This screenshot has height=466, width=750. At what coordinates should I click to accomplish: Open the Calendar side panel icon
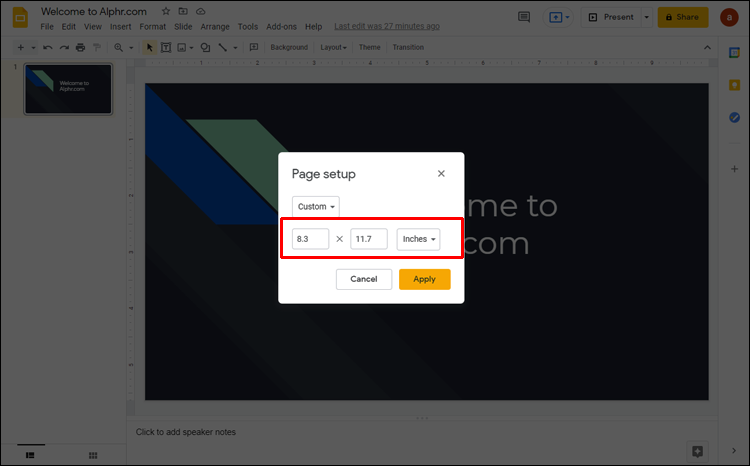[734, 53]
